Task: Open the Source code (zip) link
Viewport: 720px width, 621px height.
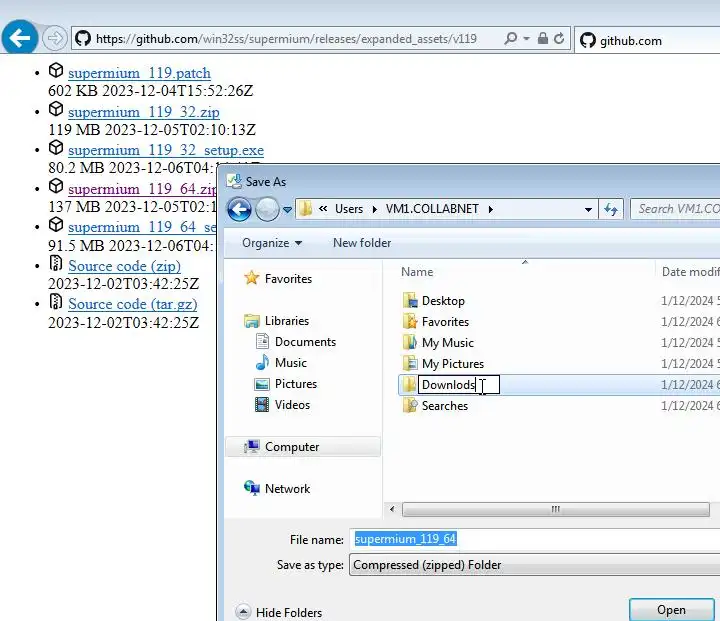Action: point(124,266)
